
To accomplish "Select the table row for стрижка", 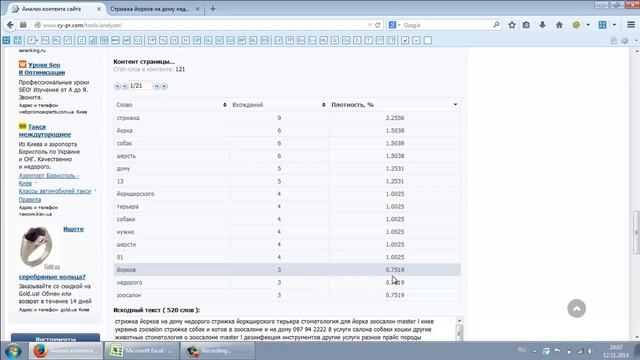I will tap(287, 118).
